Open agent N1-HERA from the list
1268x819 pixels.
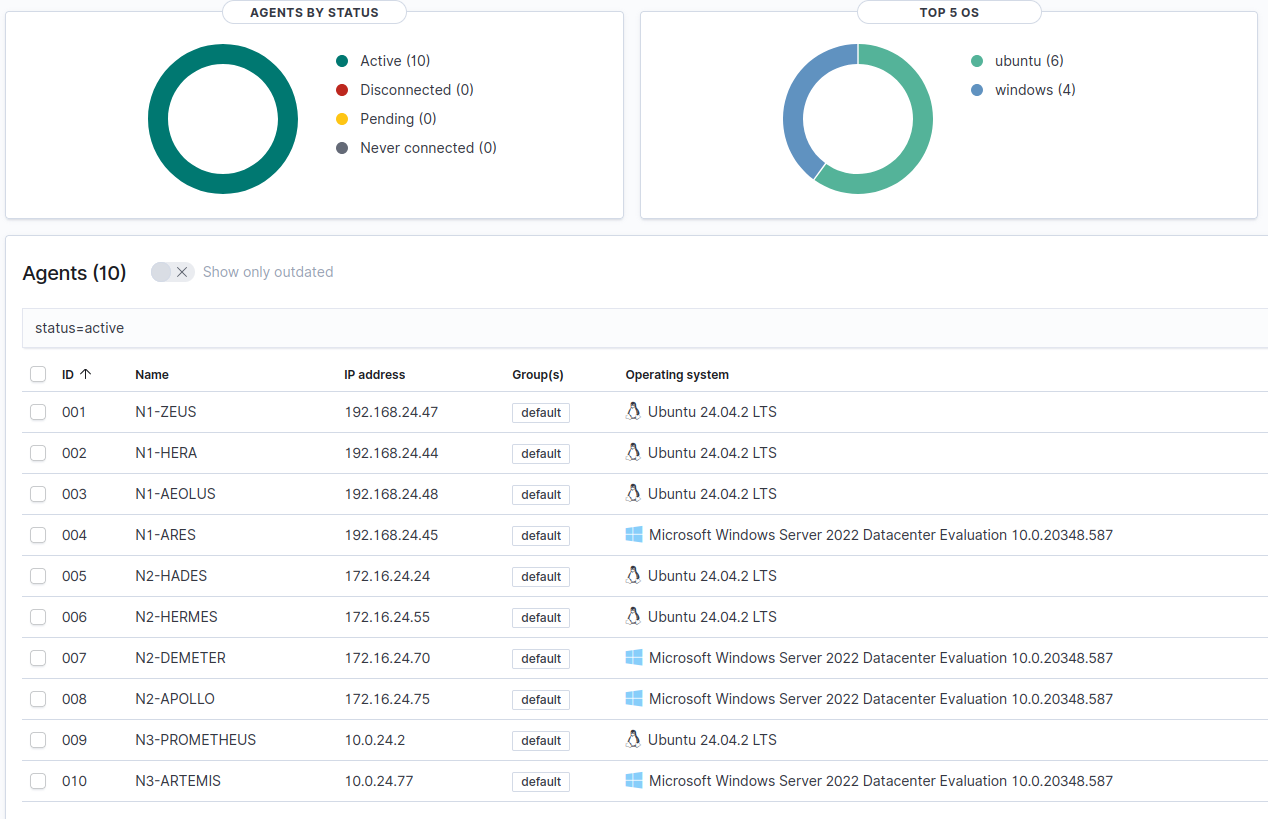166,453
